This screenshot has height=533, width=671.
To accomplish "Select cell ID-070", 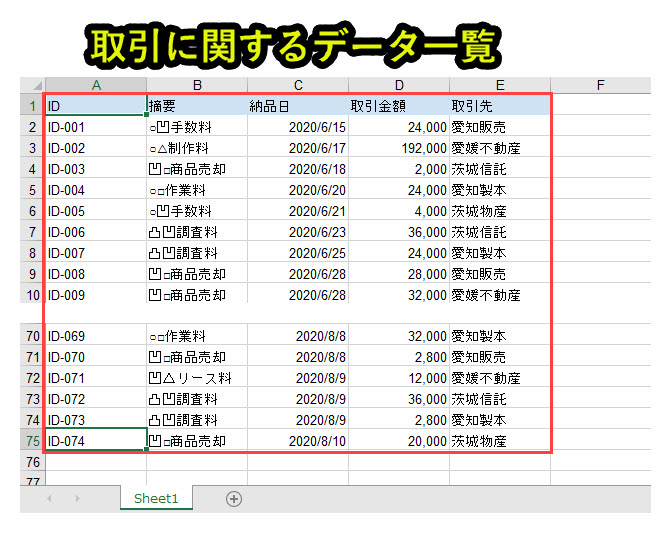I will pyautogui.click(x=96, y=356).
